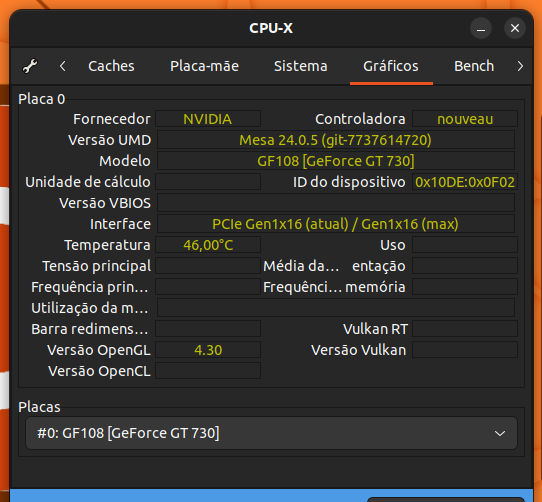Click the device ID 0x10DE:0x0F02 field
542x502 pixels.
[x=465, y=182]
